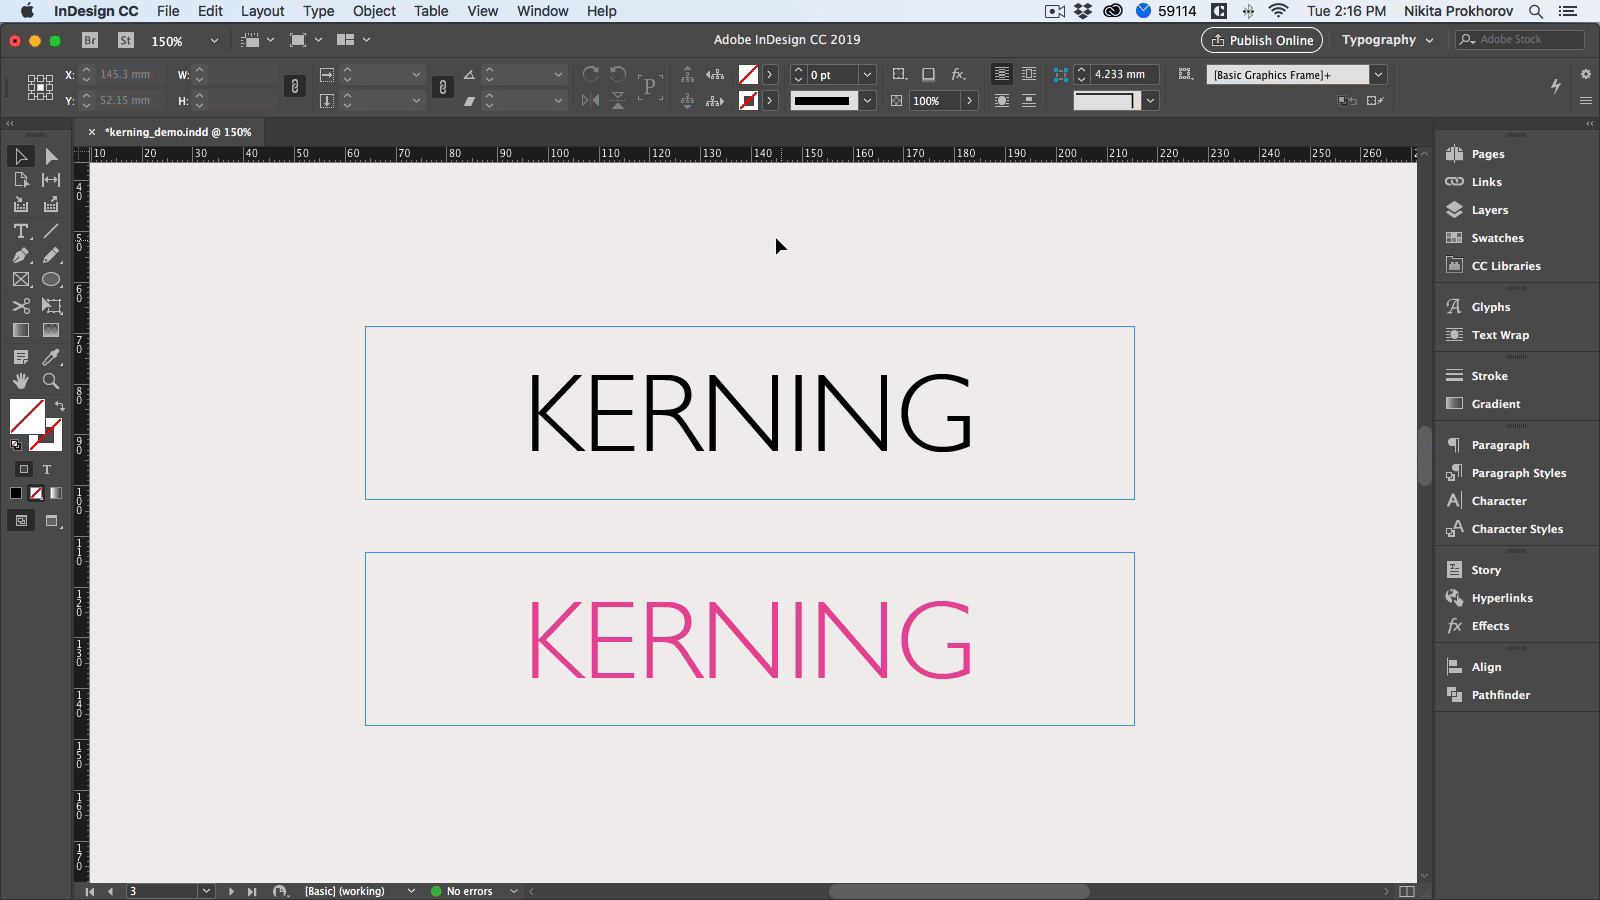Select the Pencil tool

[51, 256]
